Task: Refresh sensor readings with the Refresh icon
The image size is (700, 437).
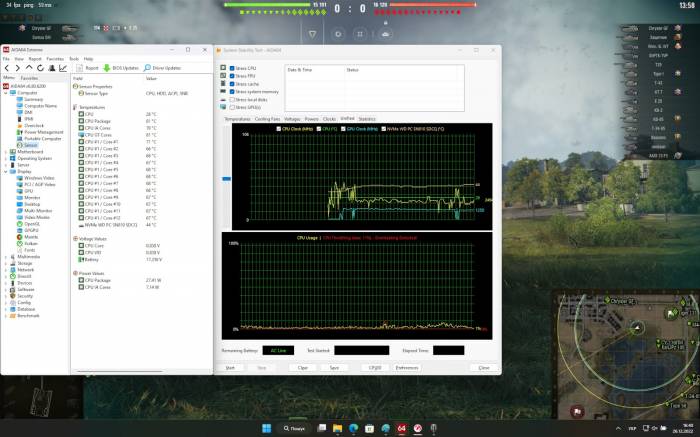Action: pyautogui.click(x=40, y=68)
